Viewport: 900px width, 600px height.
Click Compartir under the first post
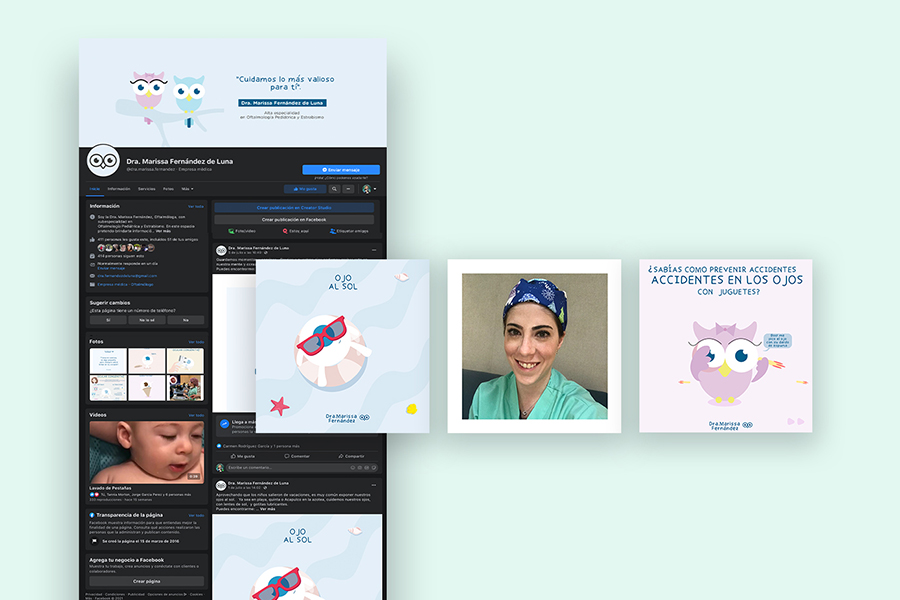point(351,455)
